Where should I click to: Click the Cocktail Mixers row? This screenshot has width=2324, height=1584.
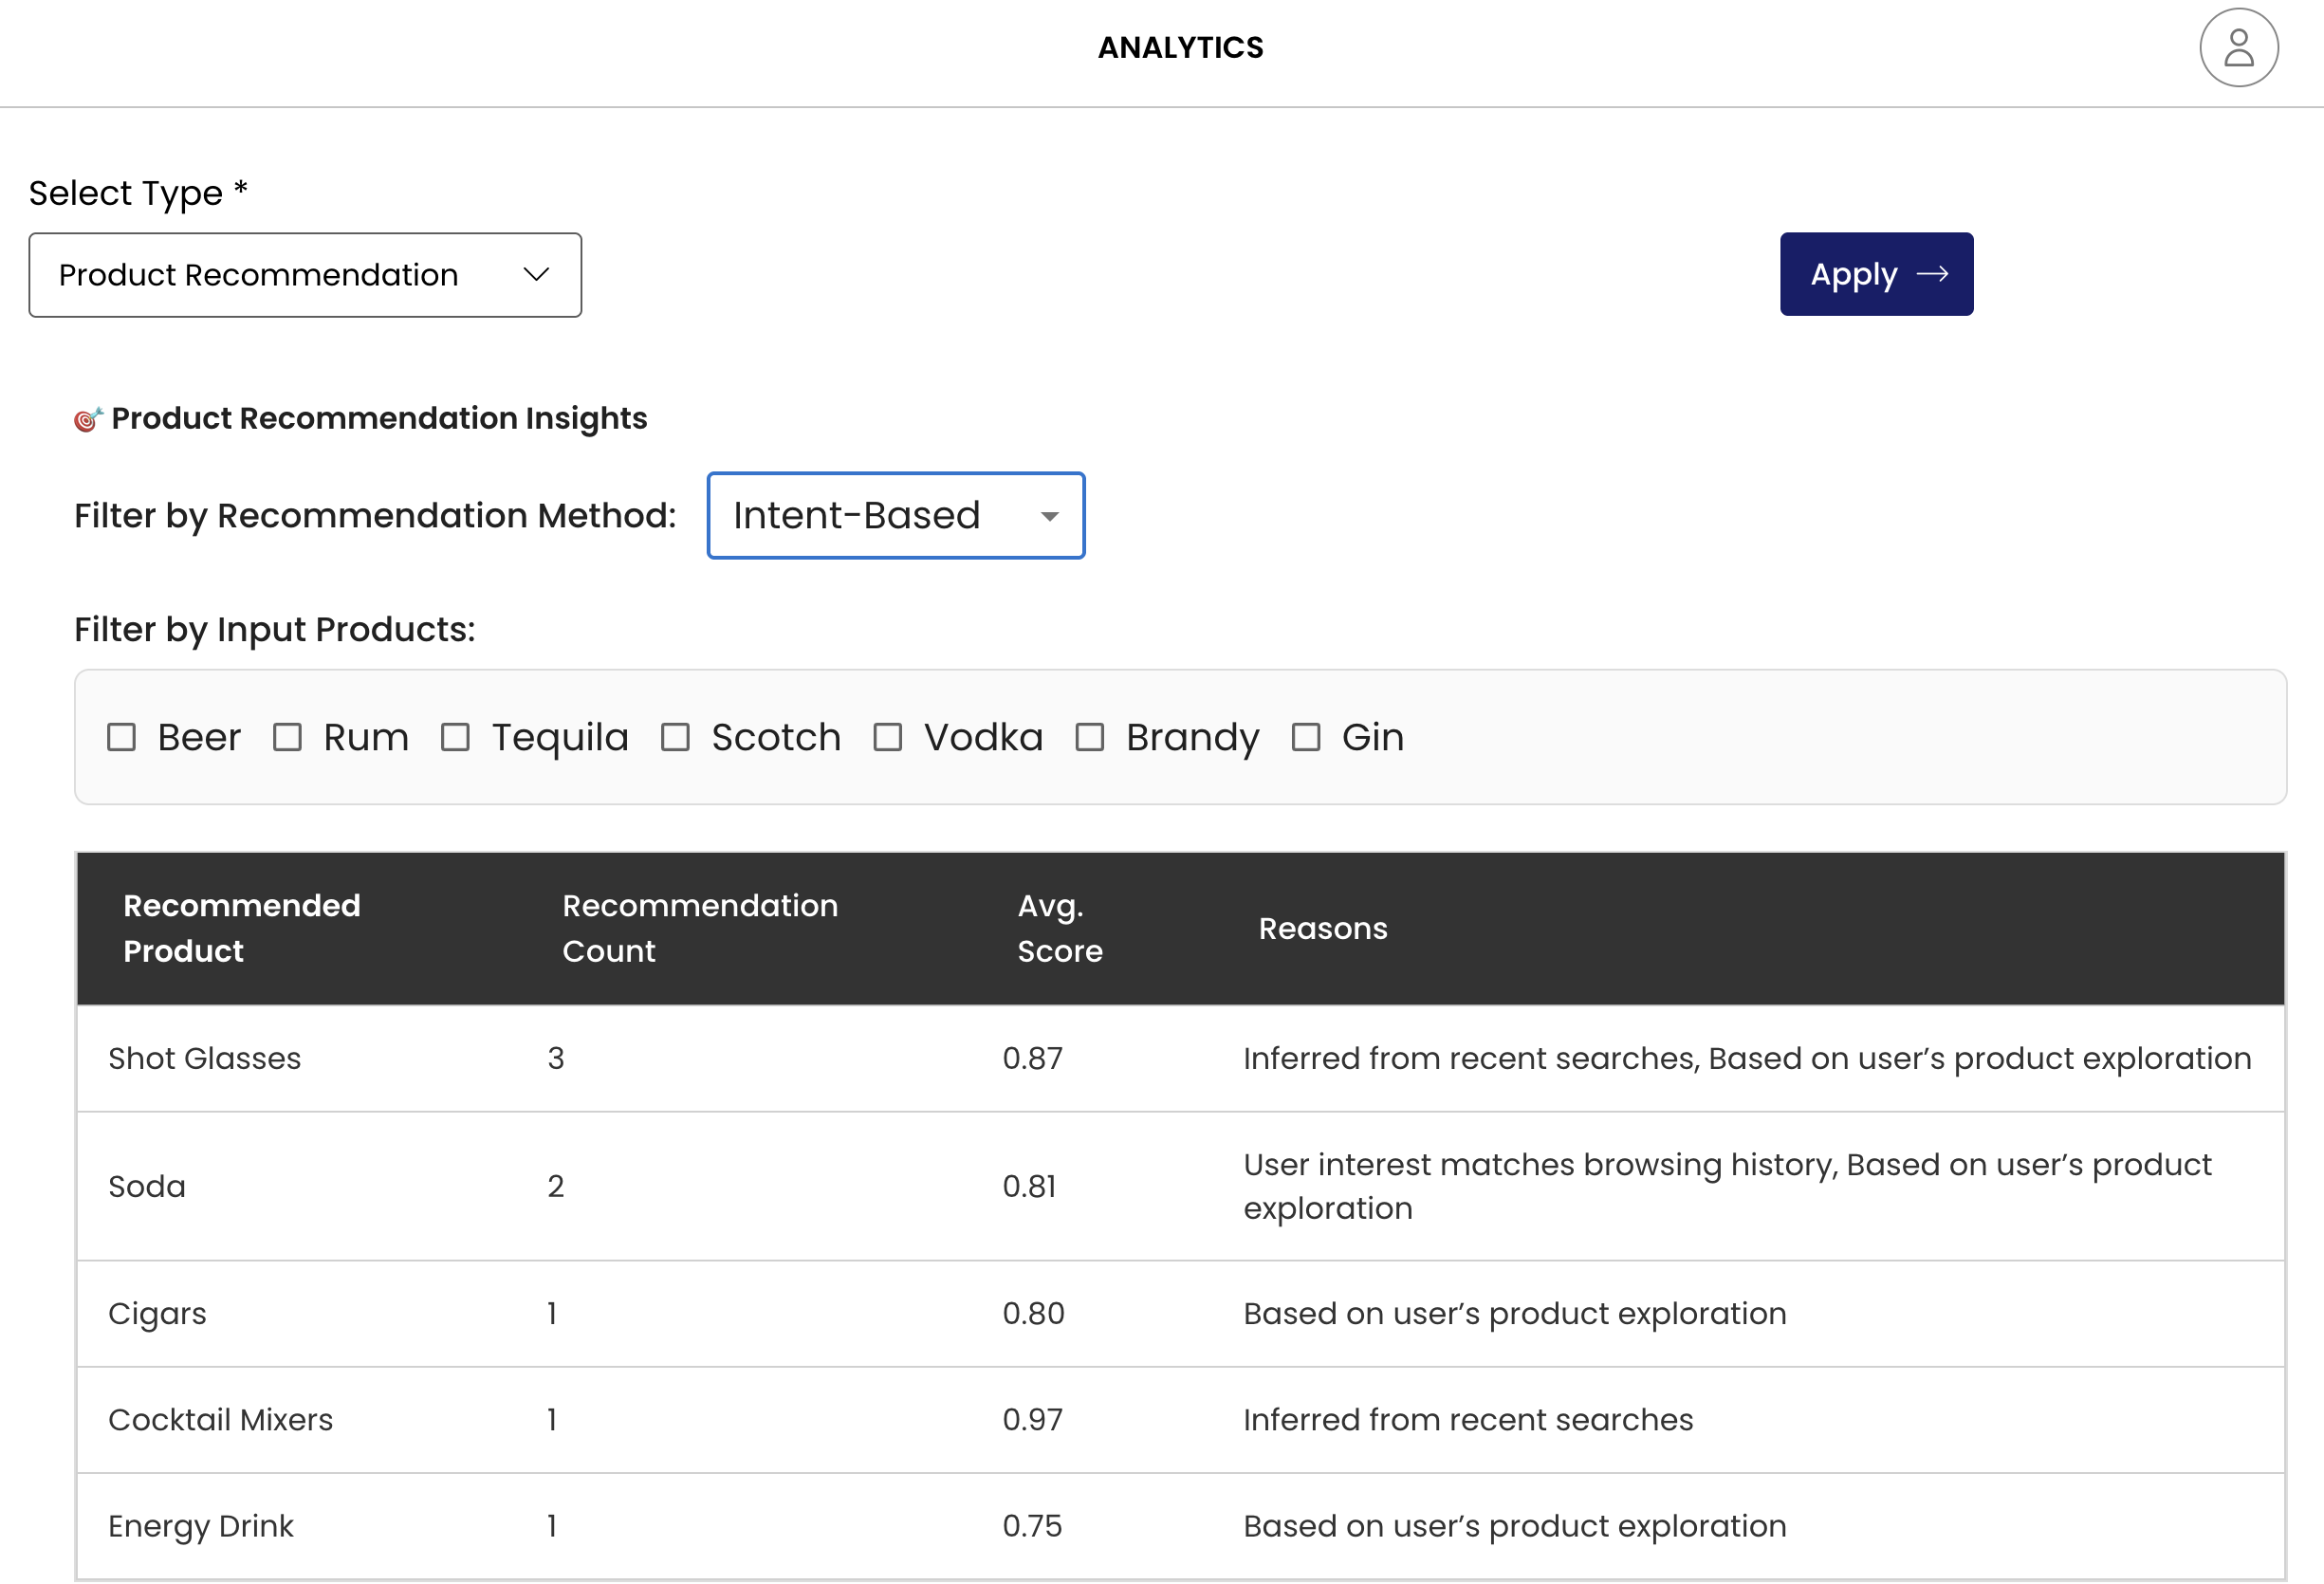(220, 1419)
